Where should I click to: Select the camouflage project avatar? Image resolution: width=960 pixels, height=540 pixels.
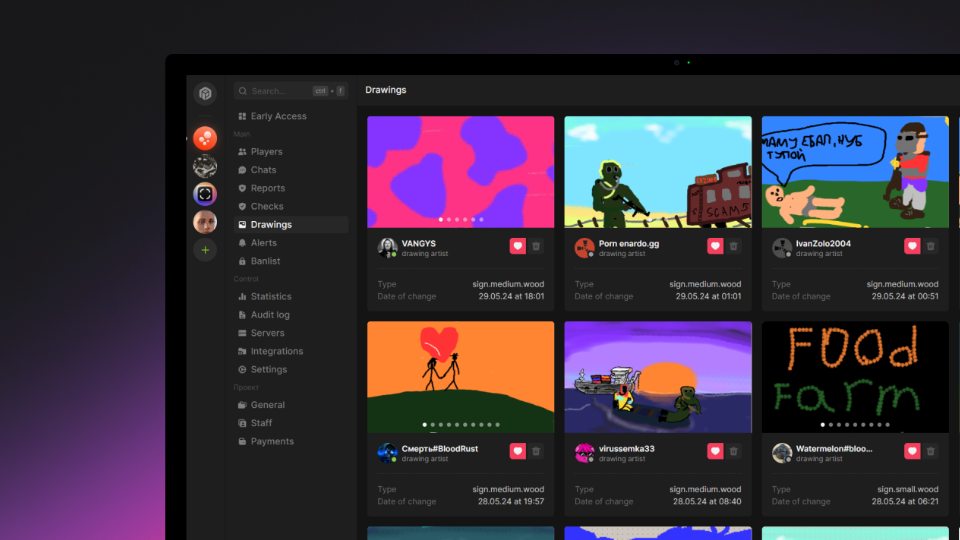[x=205, y=166]
